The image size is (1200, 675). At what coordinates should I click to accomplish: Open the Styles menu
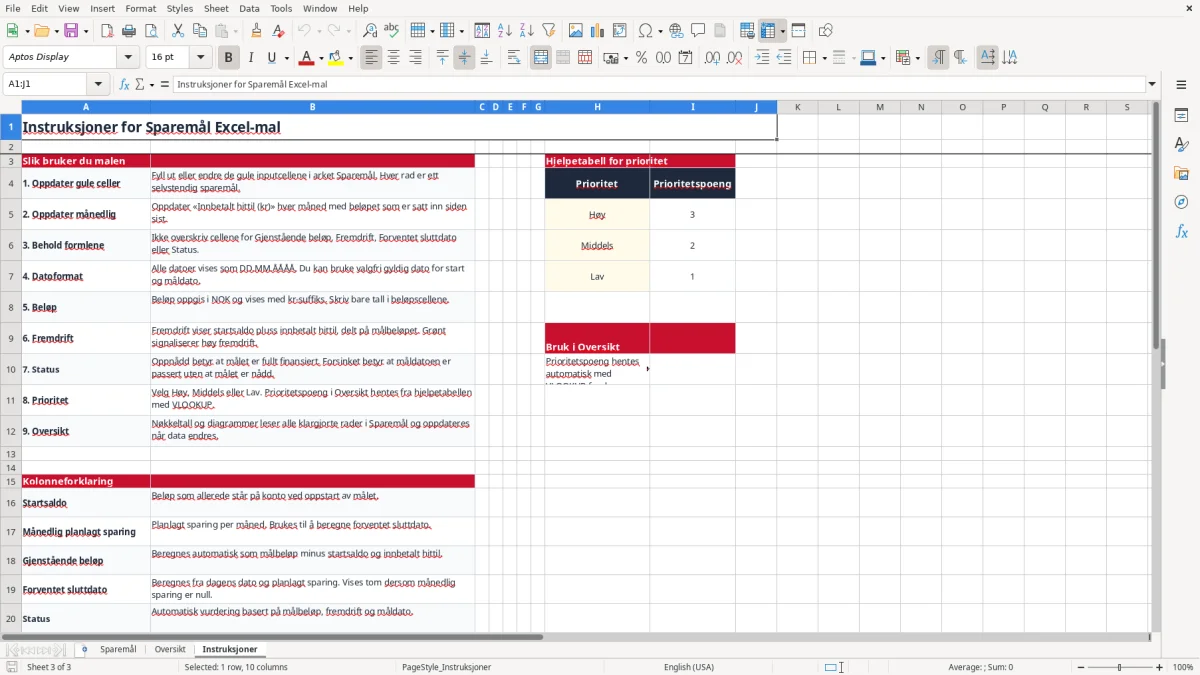[x=180, y=8]
